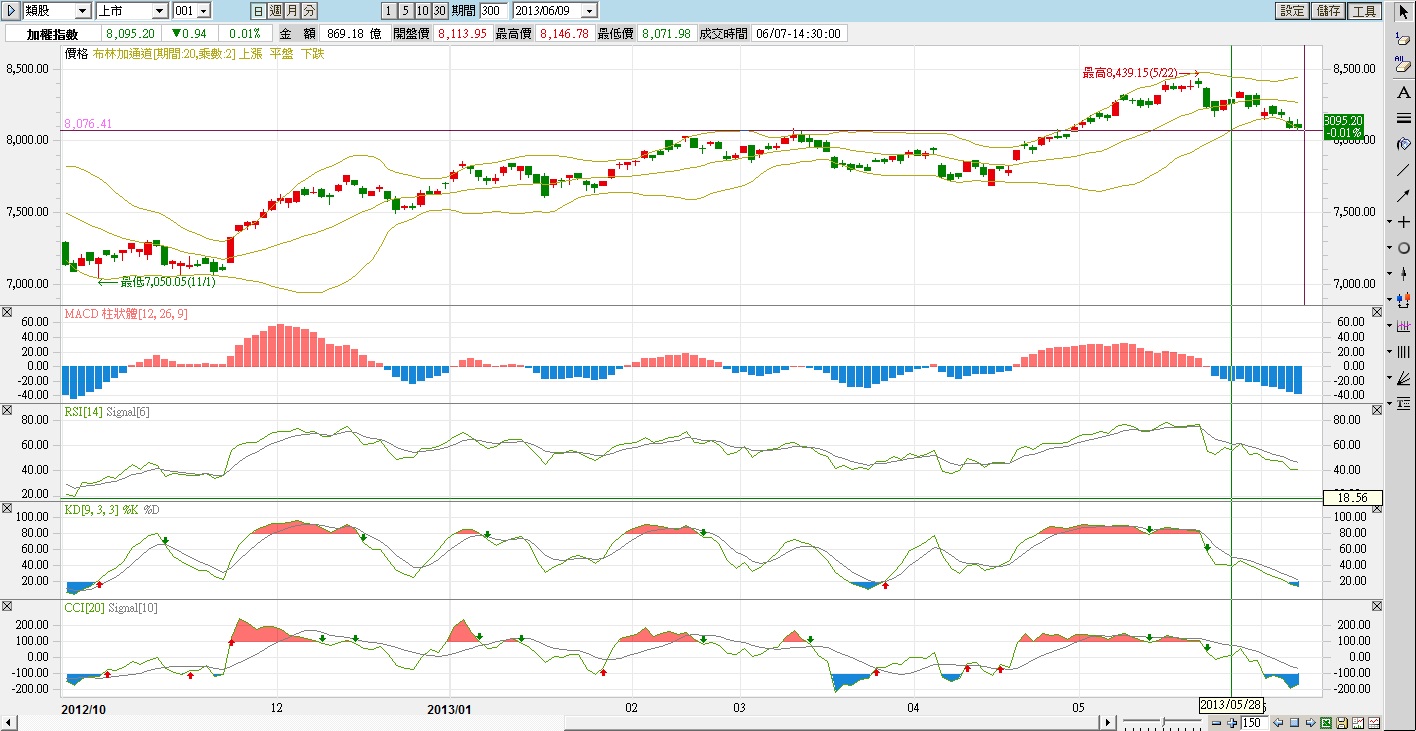Switch to minute 分 chart period
The image size is (1416, 731).
(x=309, y=11)
